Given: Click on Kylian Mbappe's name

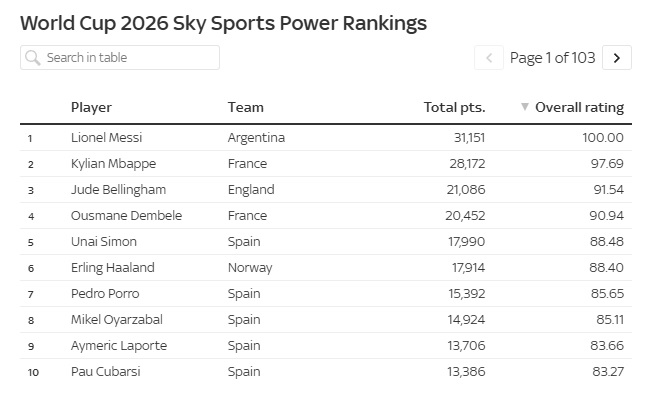Looking at the screenshot, I should 113,164.
